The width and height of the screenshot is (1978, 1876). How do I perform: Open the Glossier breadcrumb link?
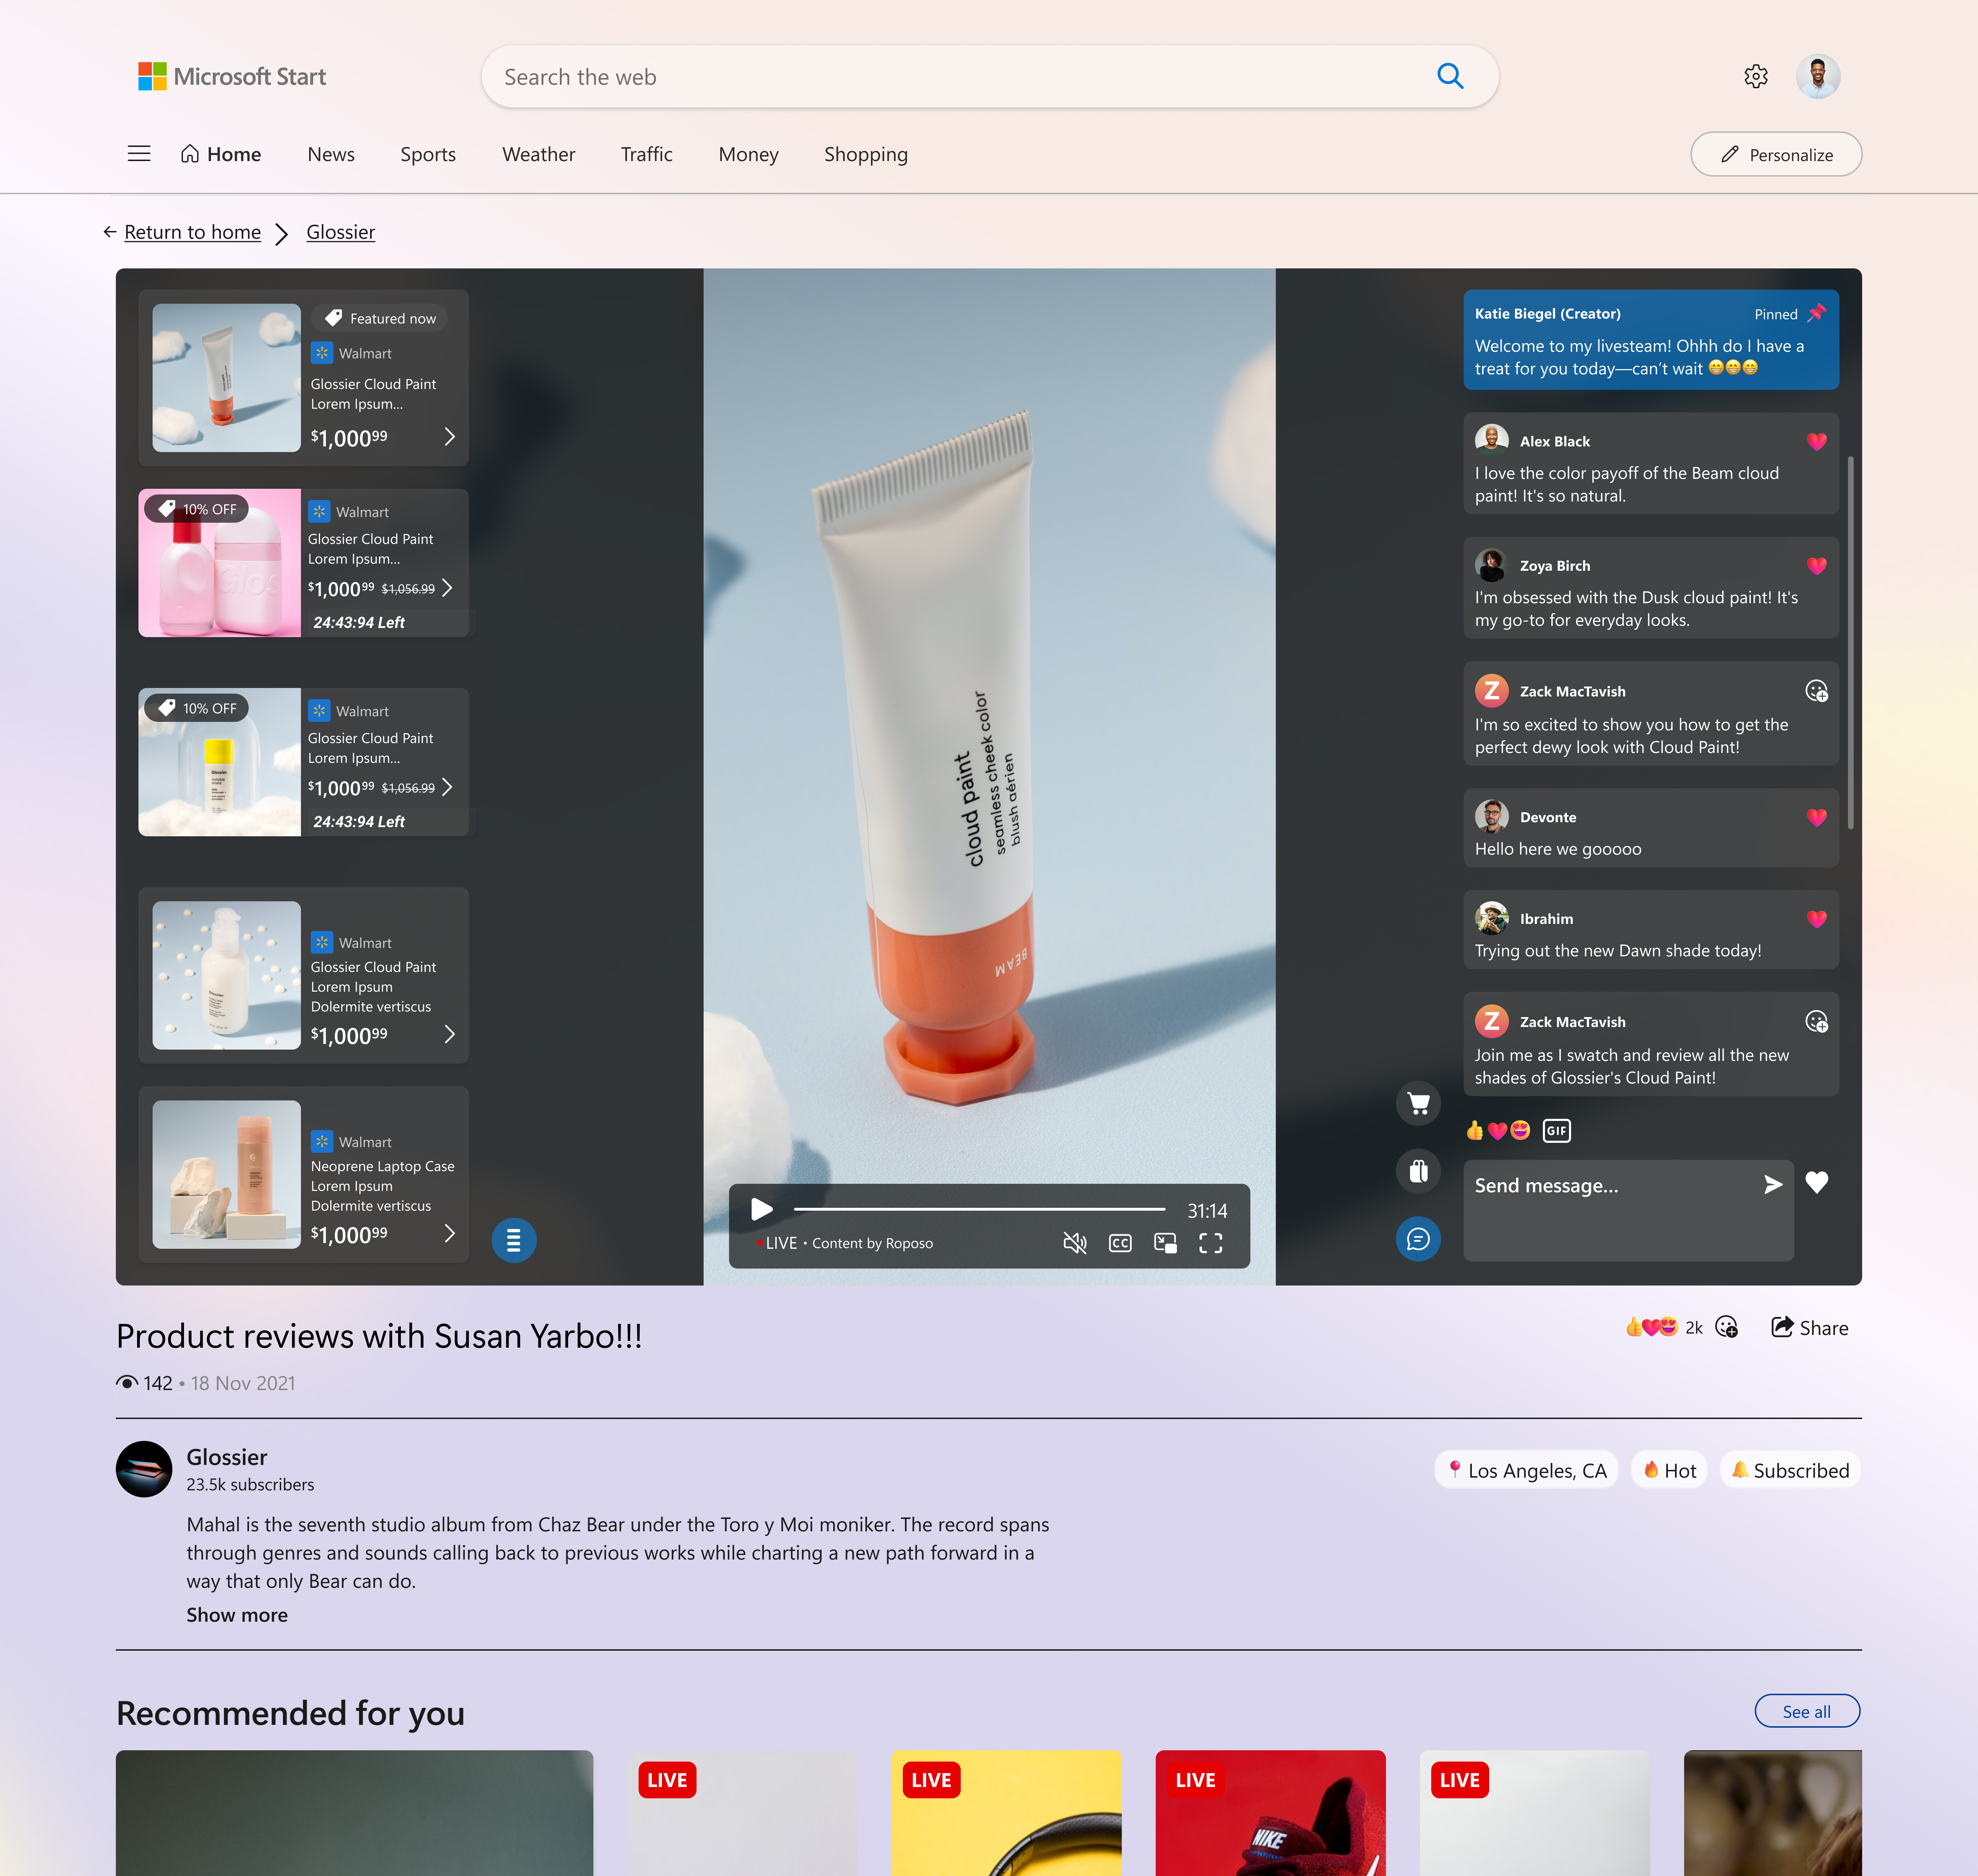(x=341, y=232)
